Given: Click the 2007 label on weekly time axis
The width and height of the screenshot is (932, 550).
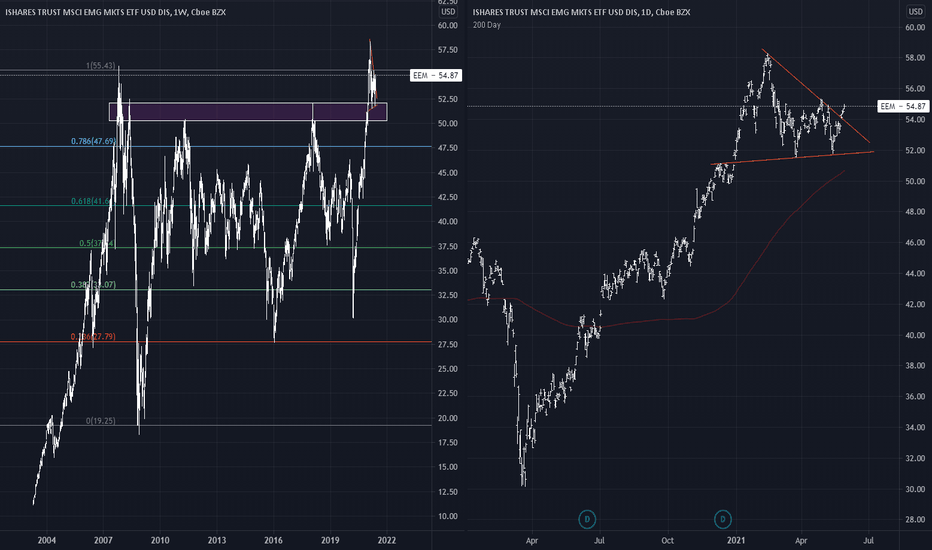Looking at the screenshot, I should coord(103,540).
